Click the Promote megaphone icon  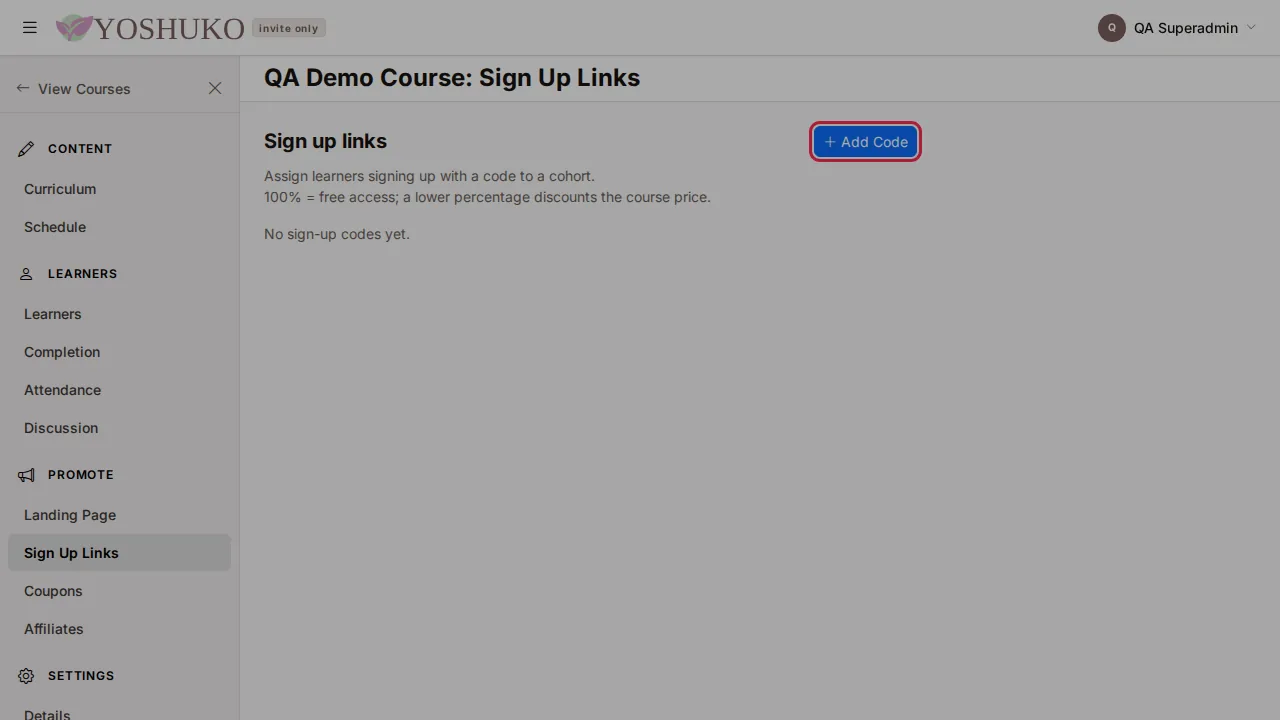[x=26, y=475]
